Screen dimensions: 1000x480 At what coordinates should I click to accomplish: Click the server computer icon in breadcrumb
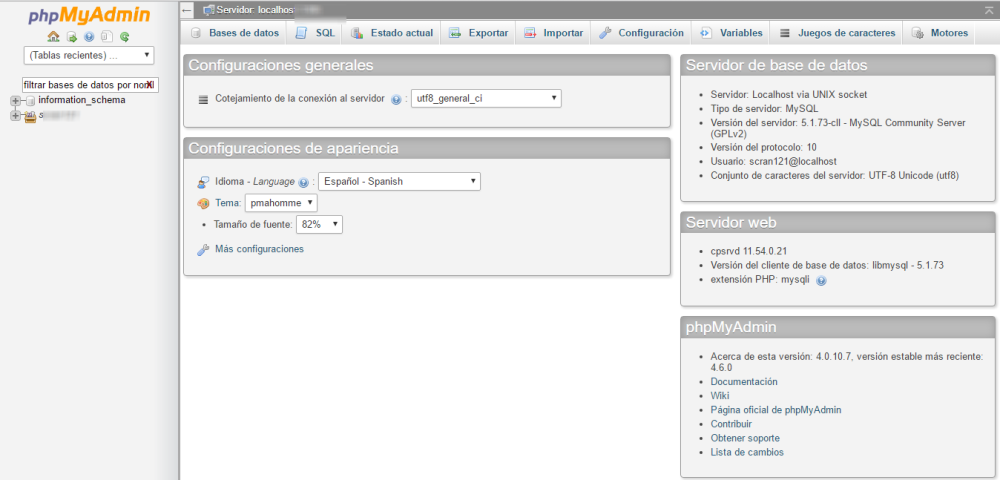click(208, 10)
